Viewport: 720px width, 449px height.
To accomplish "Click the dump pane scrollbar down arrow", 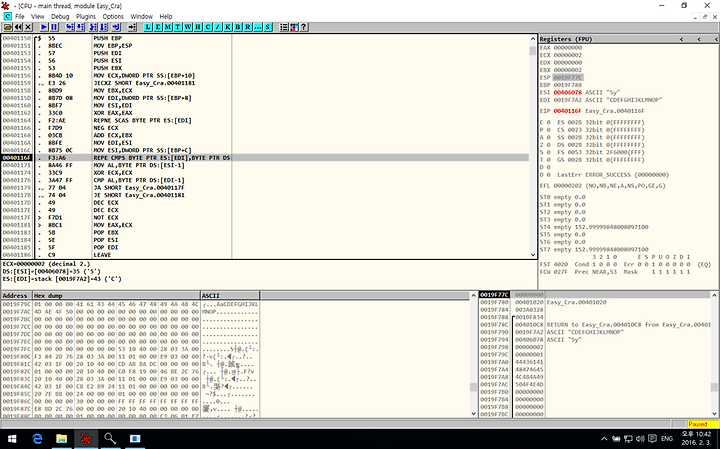I will click(x=474, y=414).
